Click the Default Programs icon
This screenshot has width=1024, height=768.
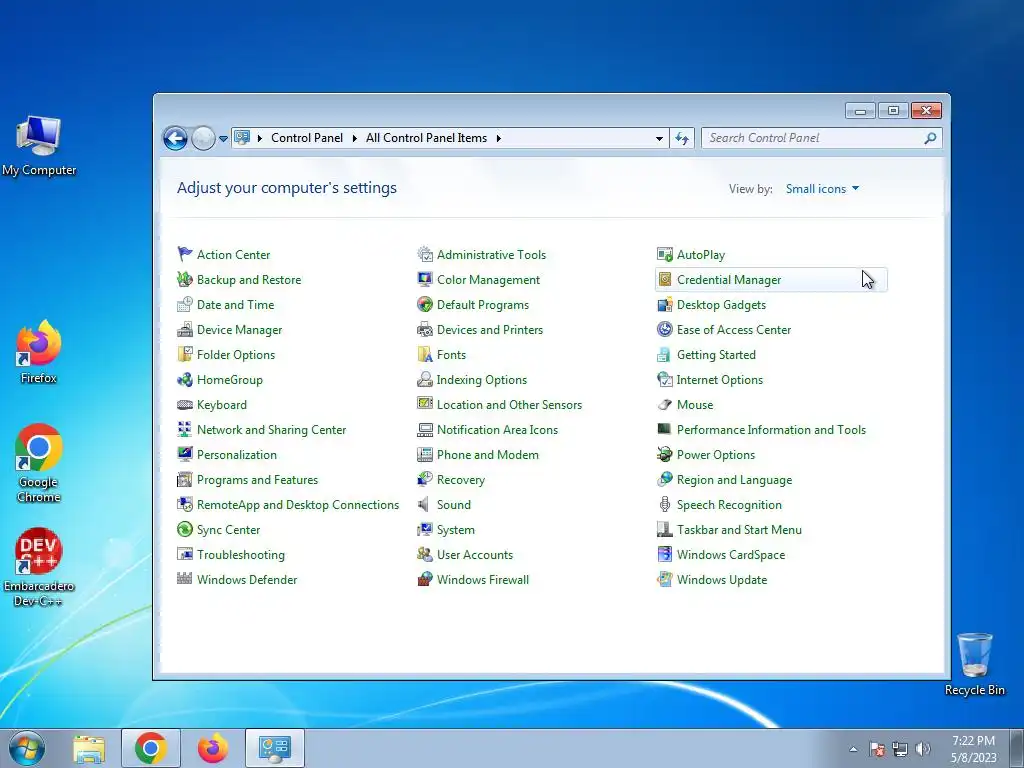tap(425, 304)
